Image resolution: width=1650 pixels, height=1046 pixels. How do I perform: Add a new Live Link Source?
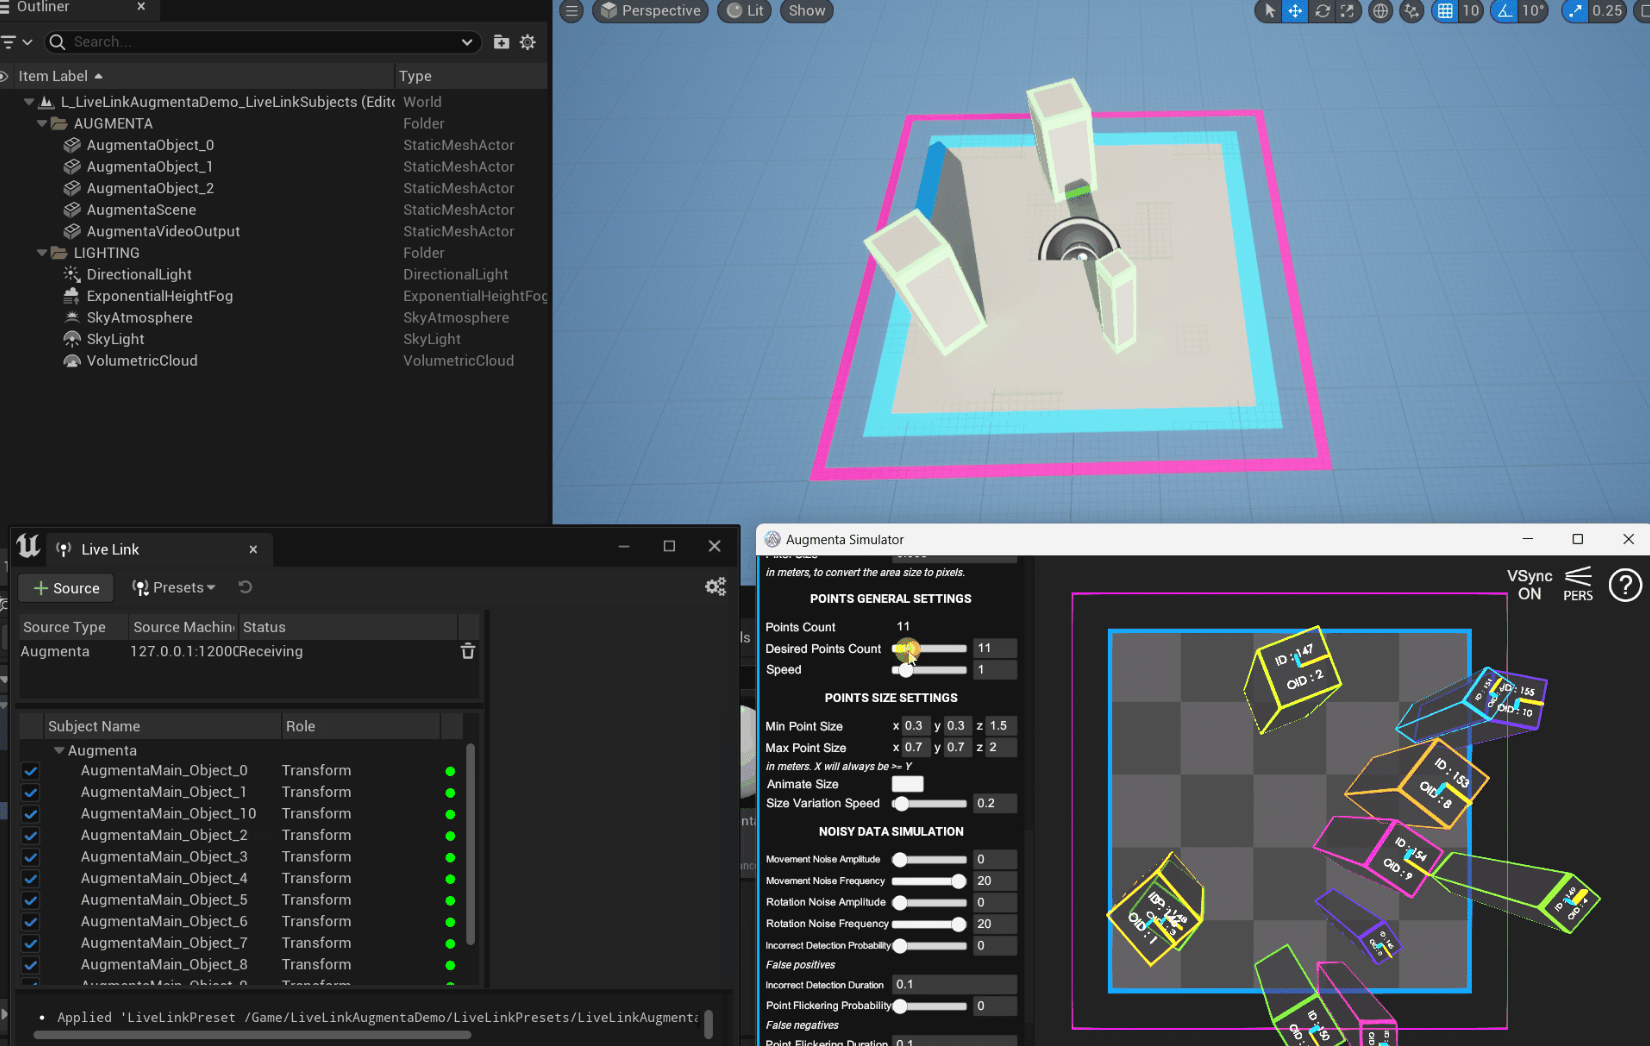coord(66,588)
